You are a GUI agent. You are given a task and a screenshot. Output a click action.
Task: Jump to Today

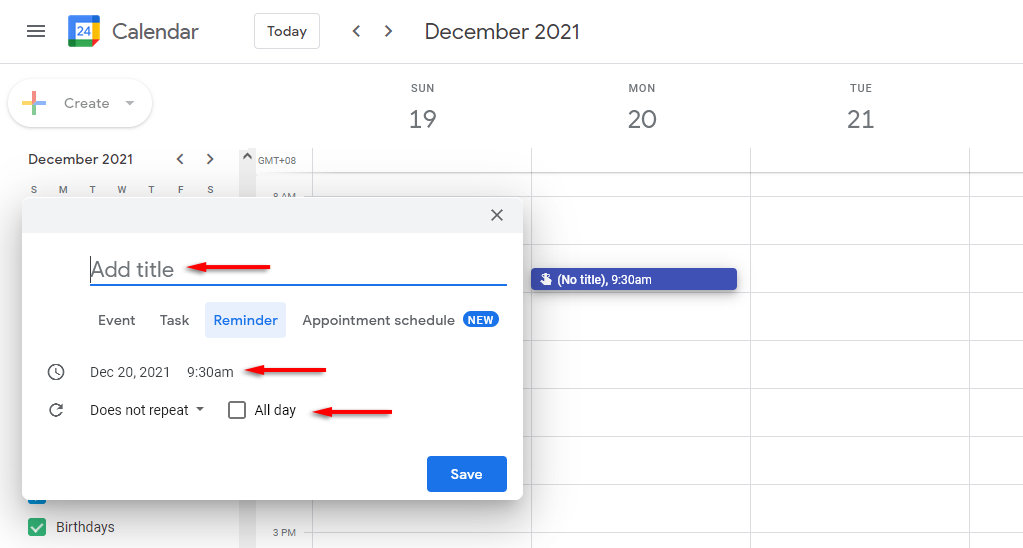pos(287,31)
